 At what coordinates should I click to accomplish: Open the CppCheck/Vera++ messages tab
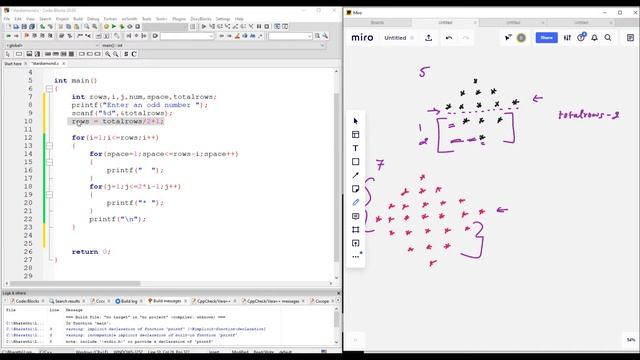click(273, 301)
